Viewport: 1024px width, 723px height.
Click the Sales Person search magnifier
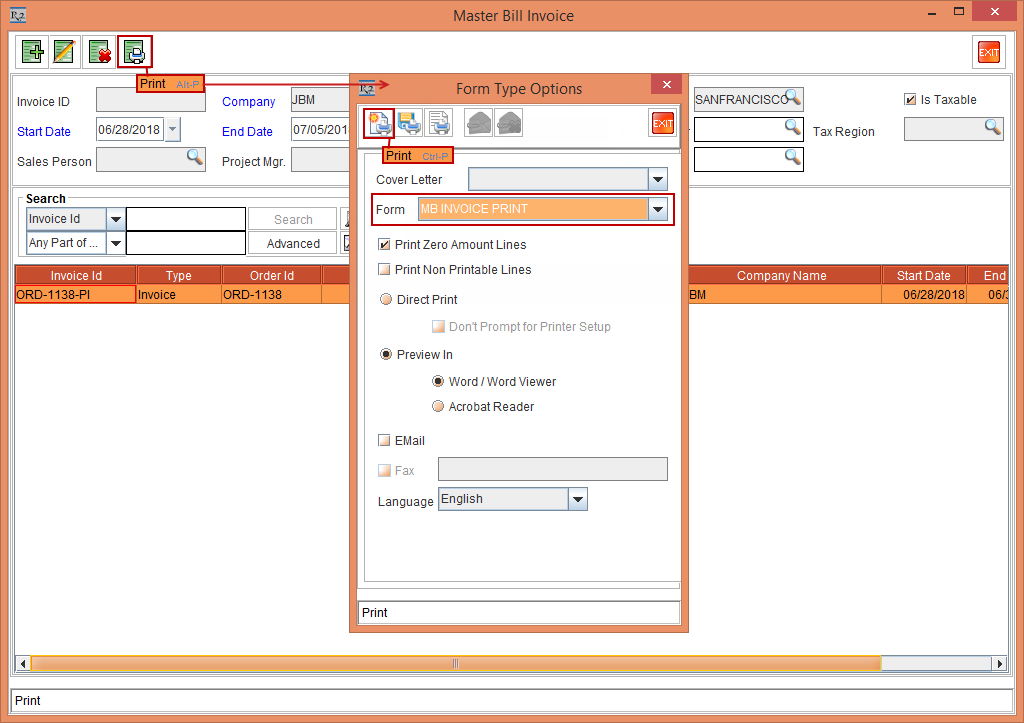pyautogui.click(x=198, y=161)
